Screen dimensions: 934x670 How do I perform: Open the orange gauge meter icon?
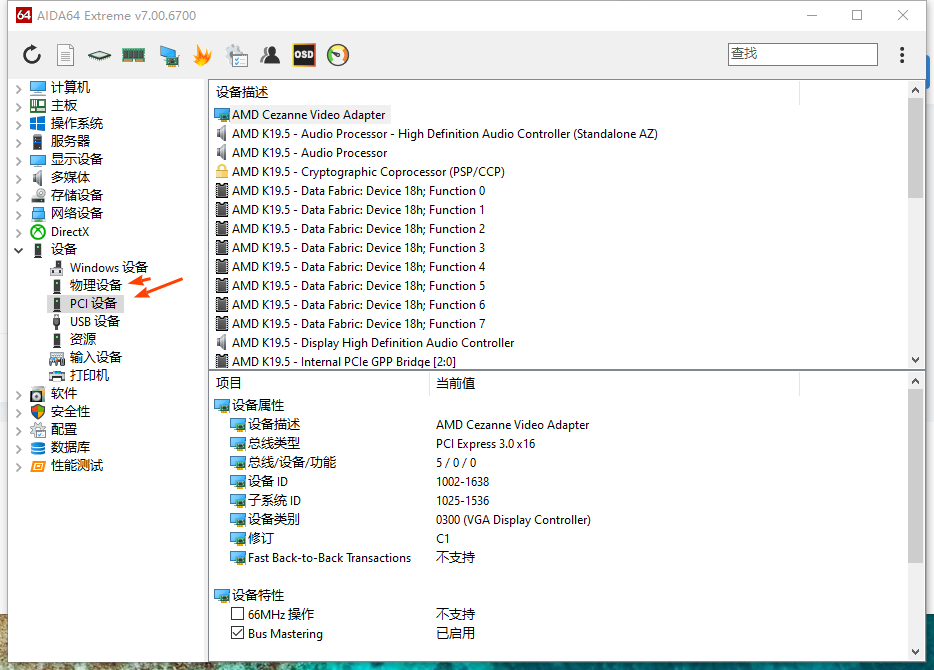[338, 55]
